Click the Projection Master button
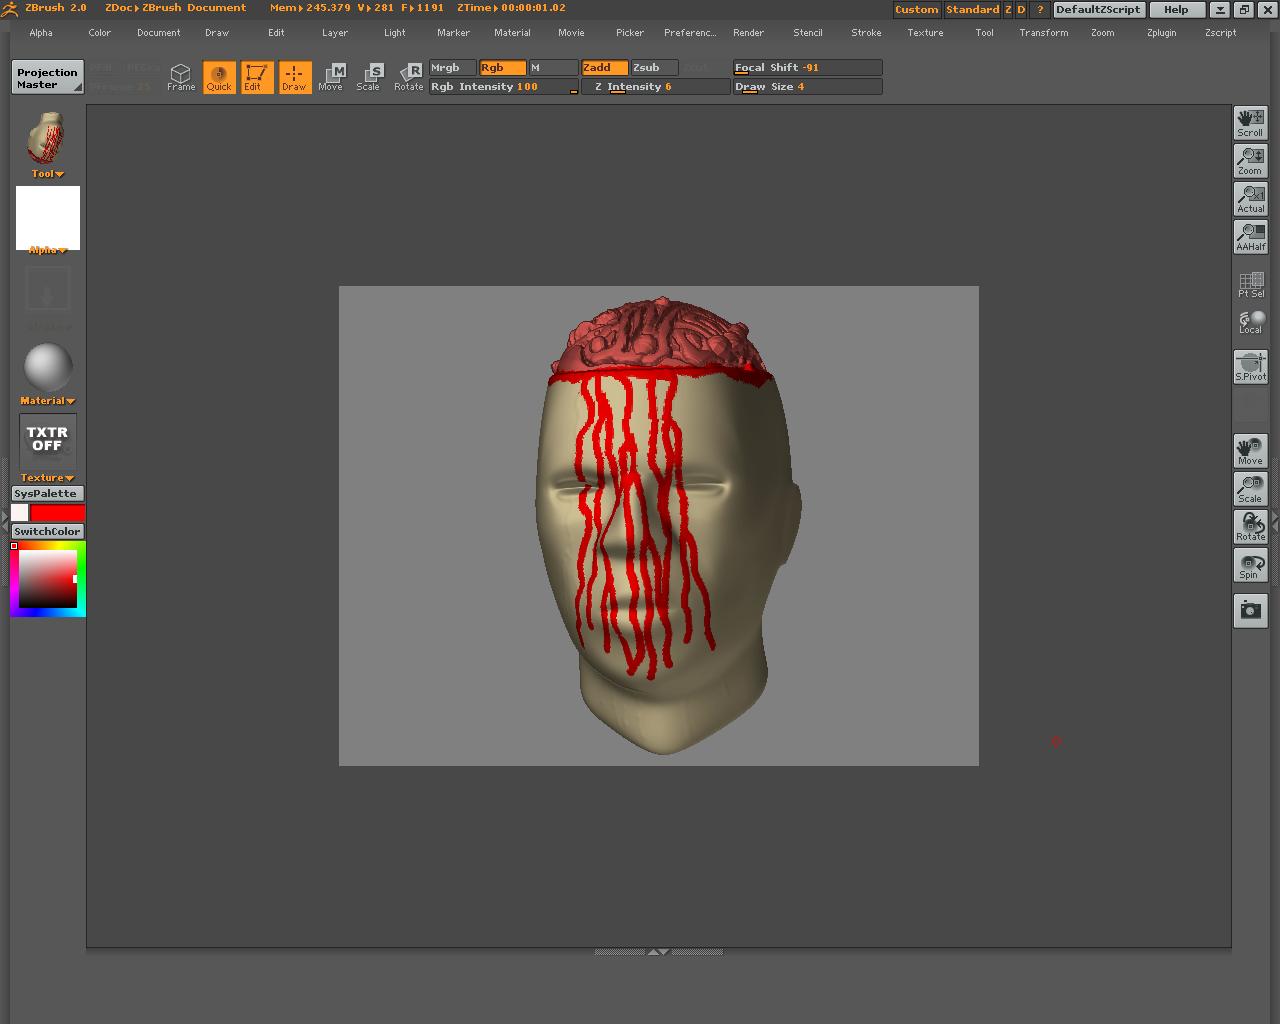 [x=47, y=78]
